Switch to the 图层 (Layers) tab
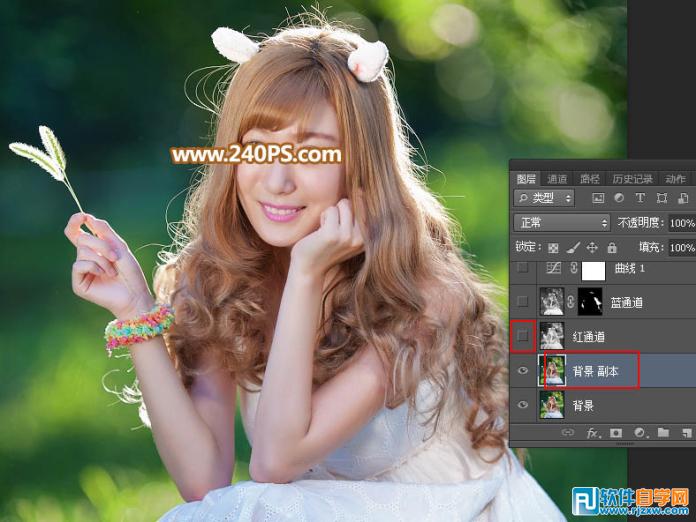696x522 pixels. pyautogui.click(x=526, y=179)
